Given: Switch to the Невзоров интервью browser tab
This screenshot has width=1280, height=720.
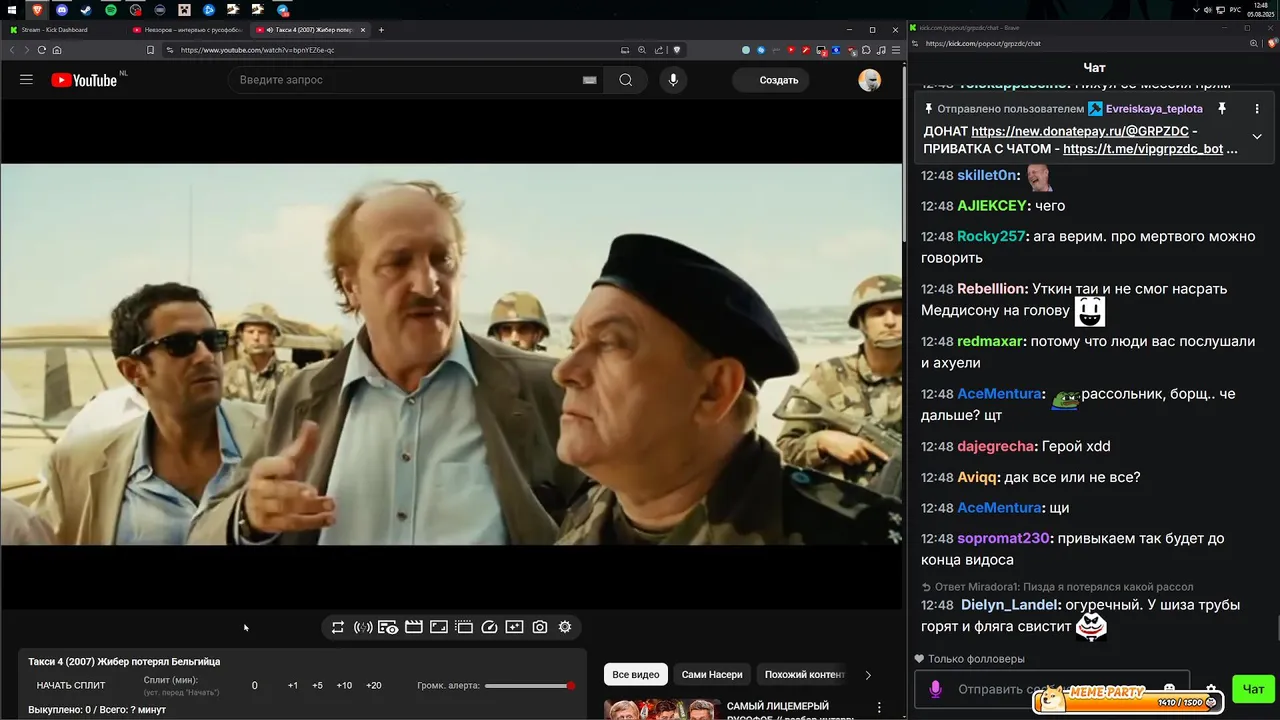Looking at the screenshot, I should pyautogui.click(x=188, y=30).
